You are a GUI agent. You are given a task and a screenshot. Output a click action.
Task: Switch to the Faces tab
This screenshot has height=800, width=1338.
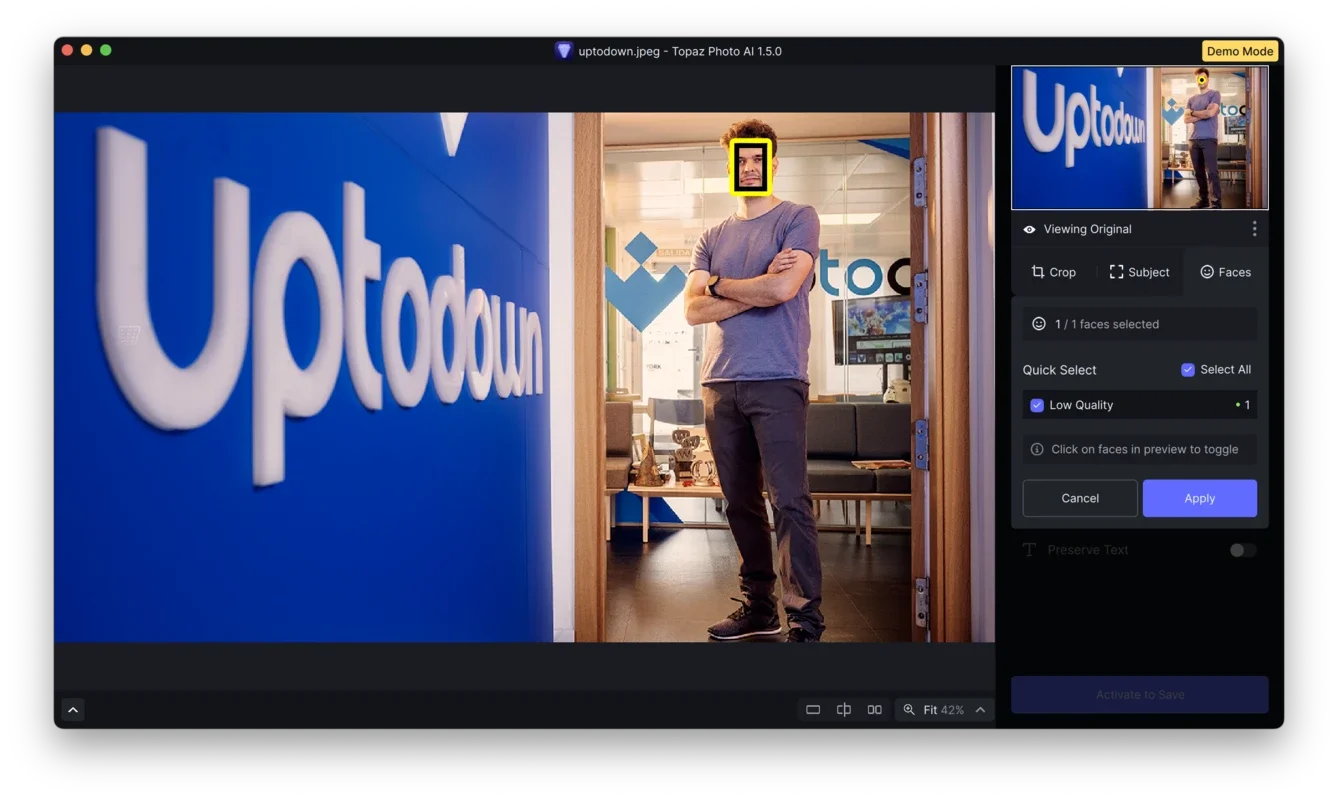coord(1225,272)
